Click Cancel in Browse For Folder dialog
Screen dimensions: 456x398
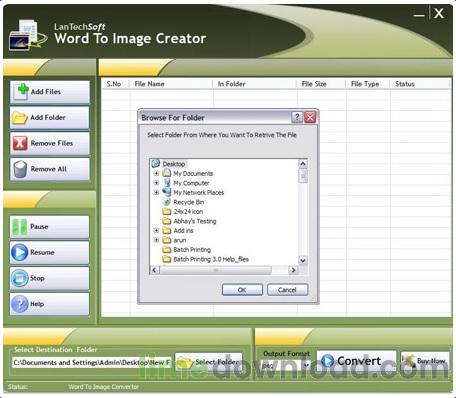click(x=287, y=290)
